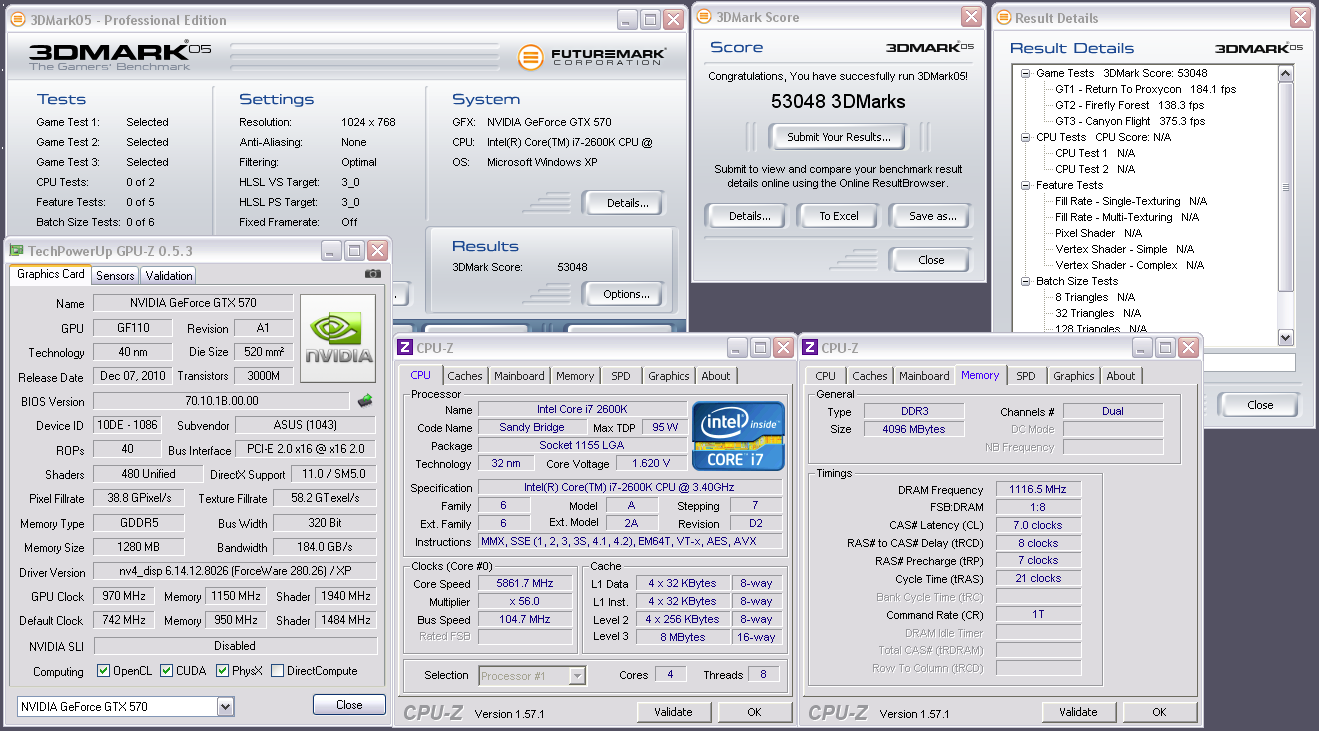Open Caches tab in left CPU-Z window

[464, 376]
